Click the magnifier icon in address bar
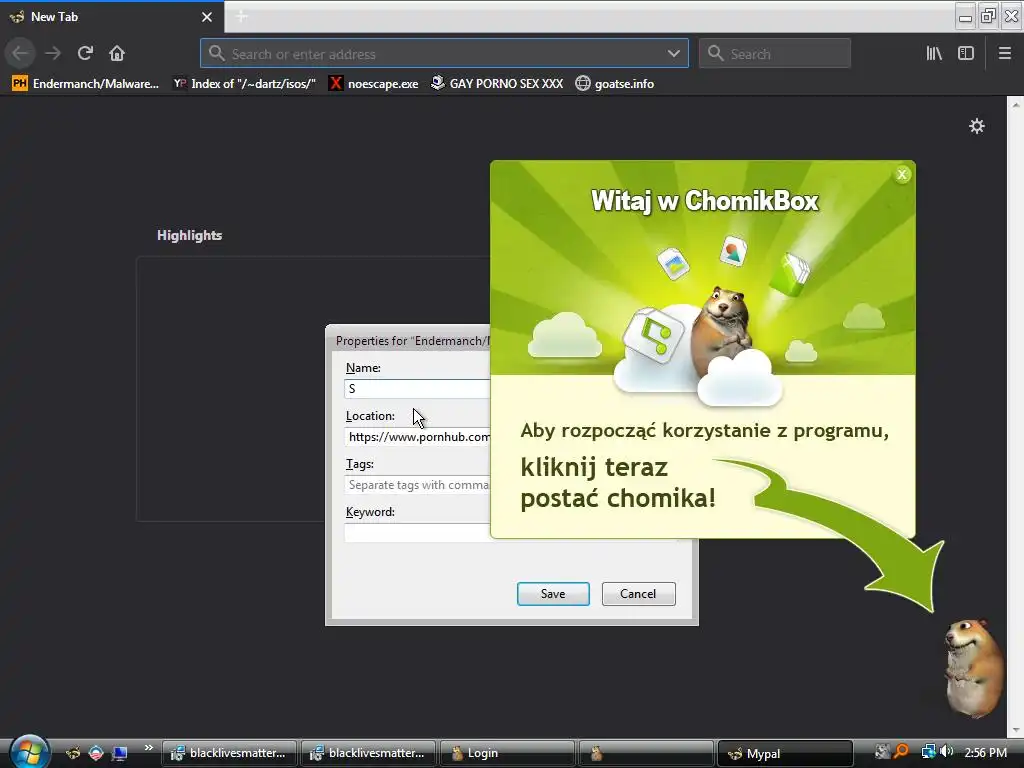The image size is (1024, 768). pos(217,54)
